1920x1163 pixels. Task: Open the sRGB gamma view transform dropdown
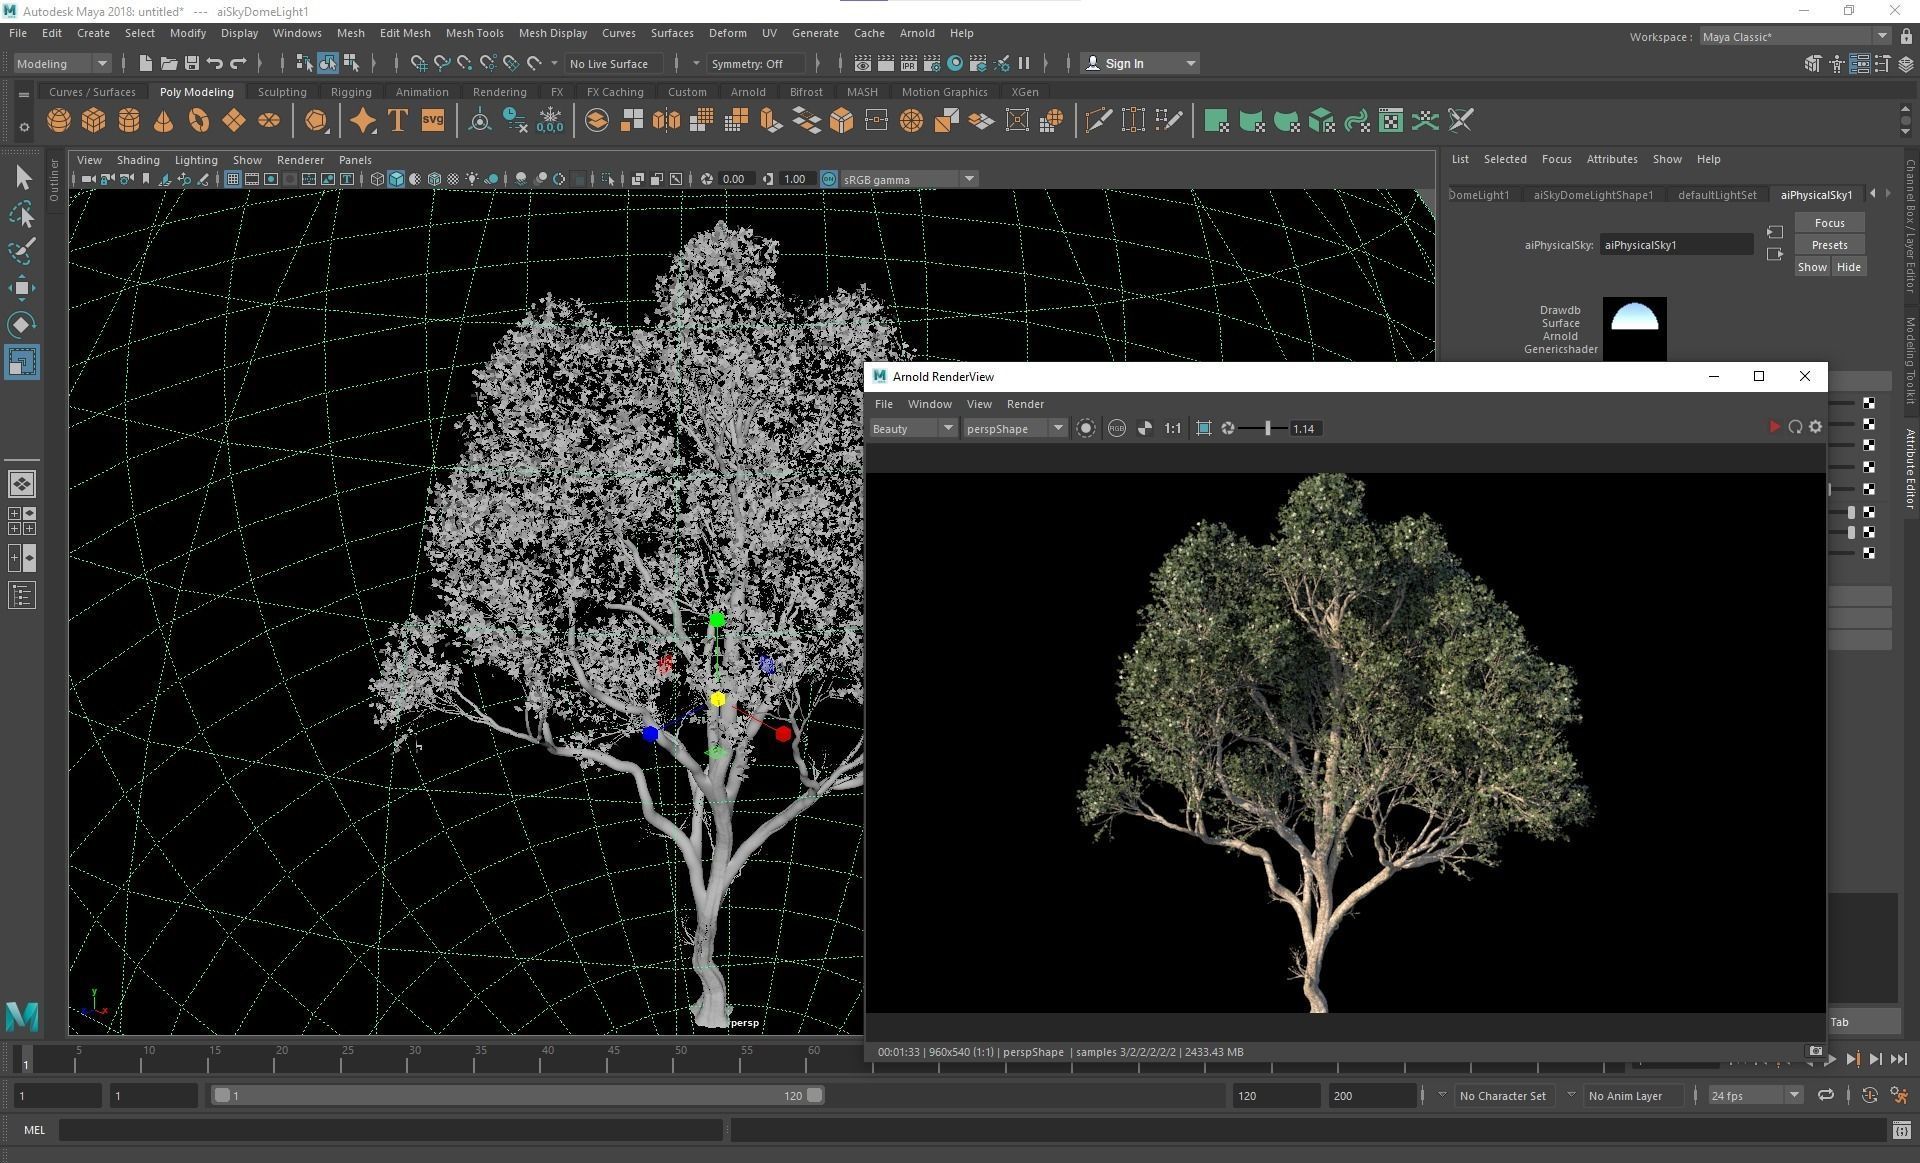point(909,179)
